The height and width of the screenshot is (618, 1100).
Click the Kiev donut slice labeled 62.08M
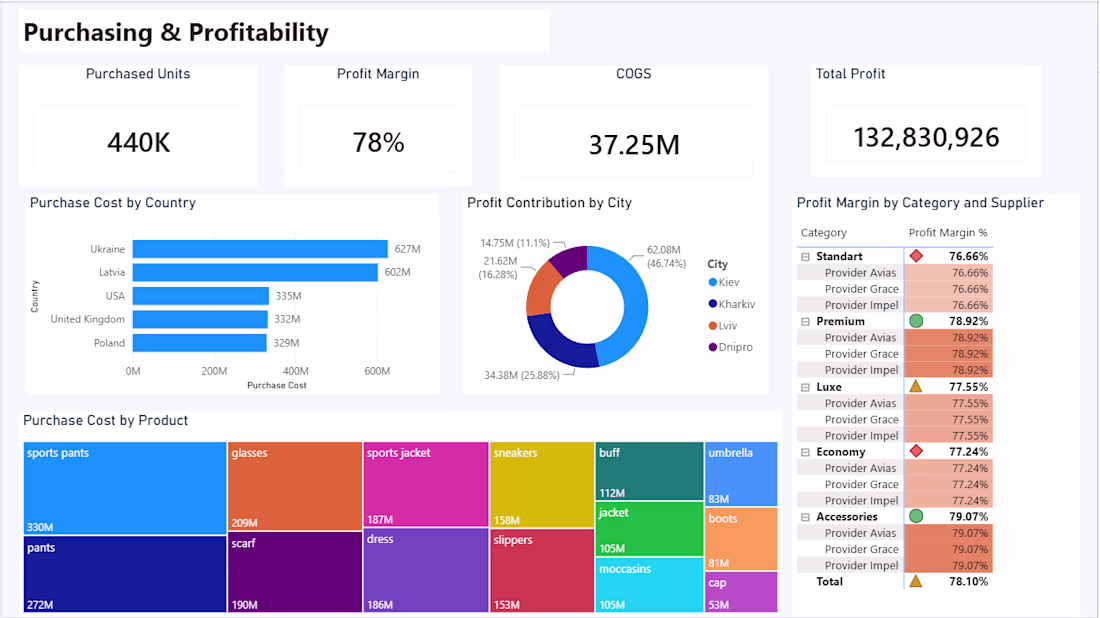[x=634, y=303]
